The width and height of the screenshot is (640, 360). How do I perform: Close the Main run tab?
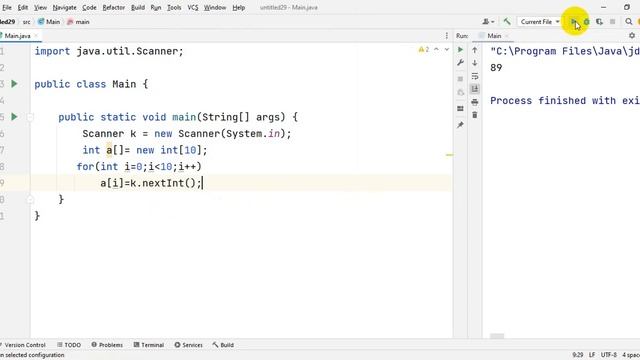point(507,36)
